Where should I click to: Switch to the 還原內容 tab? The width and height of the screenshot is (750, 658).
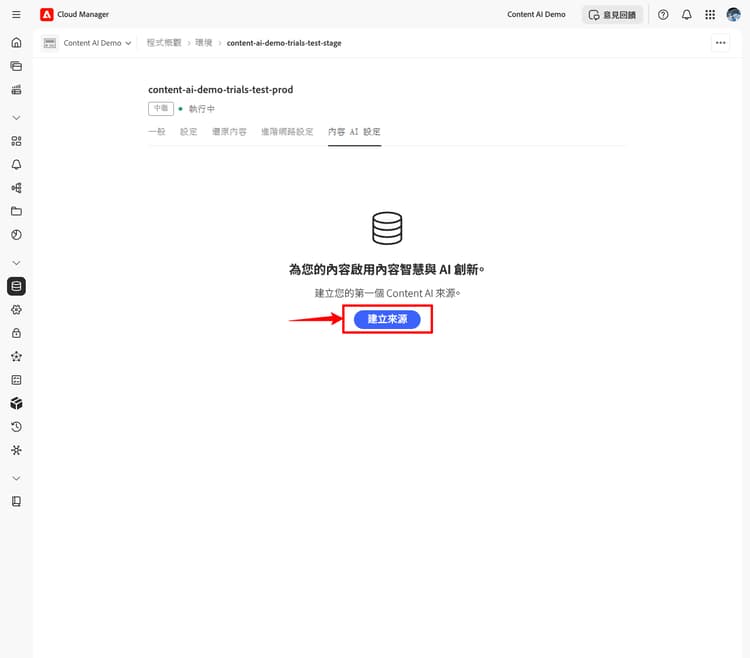229,132
